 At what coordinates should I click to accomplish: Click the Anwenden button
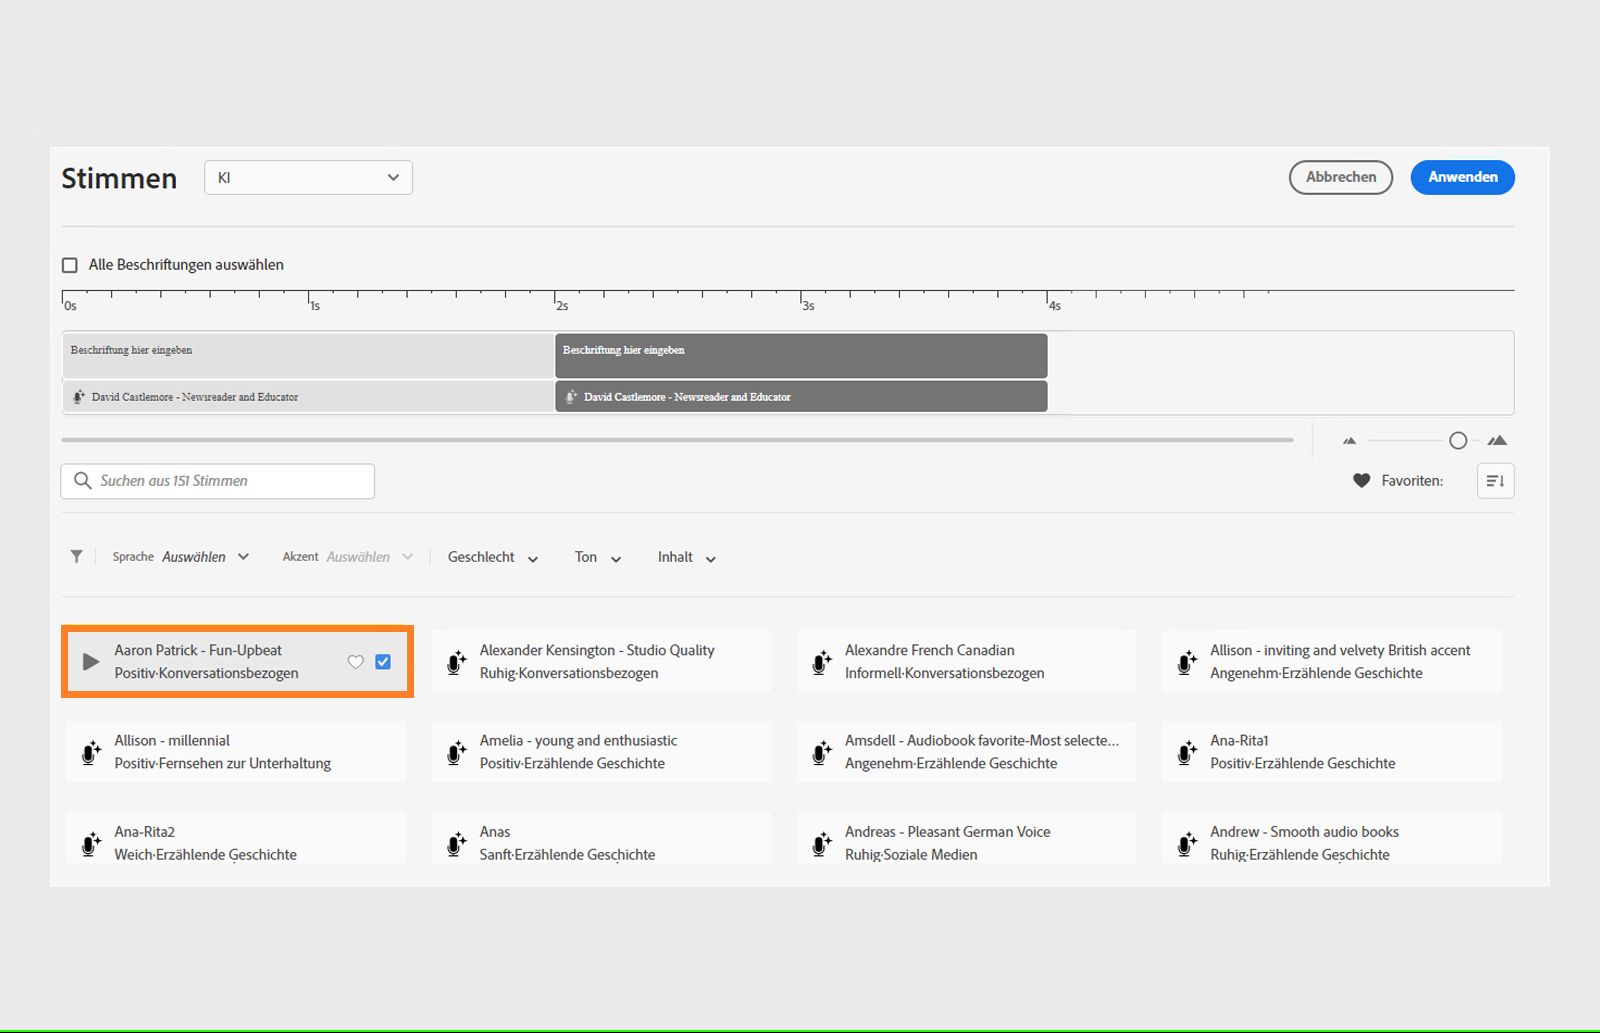[x=1462, y=177]
